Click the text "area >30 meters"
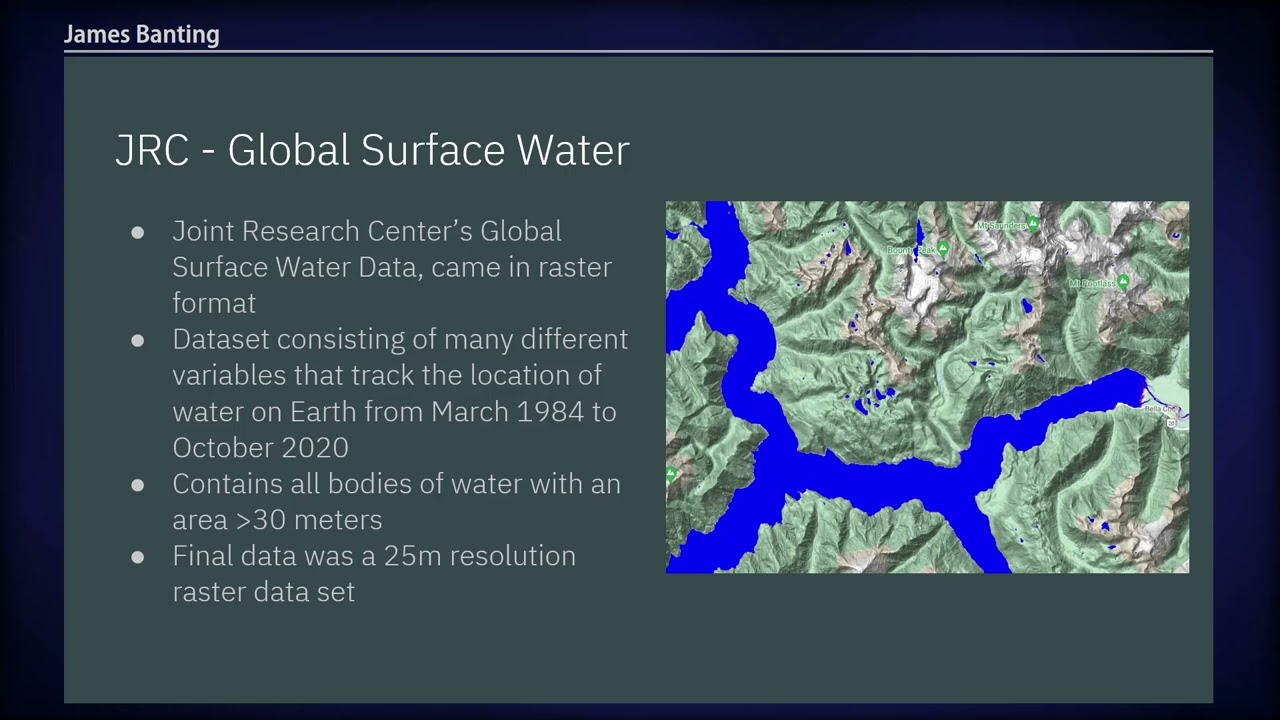This screenshot has width=1280, height=720. point(277,520)
